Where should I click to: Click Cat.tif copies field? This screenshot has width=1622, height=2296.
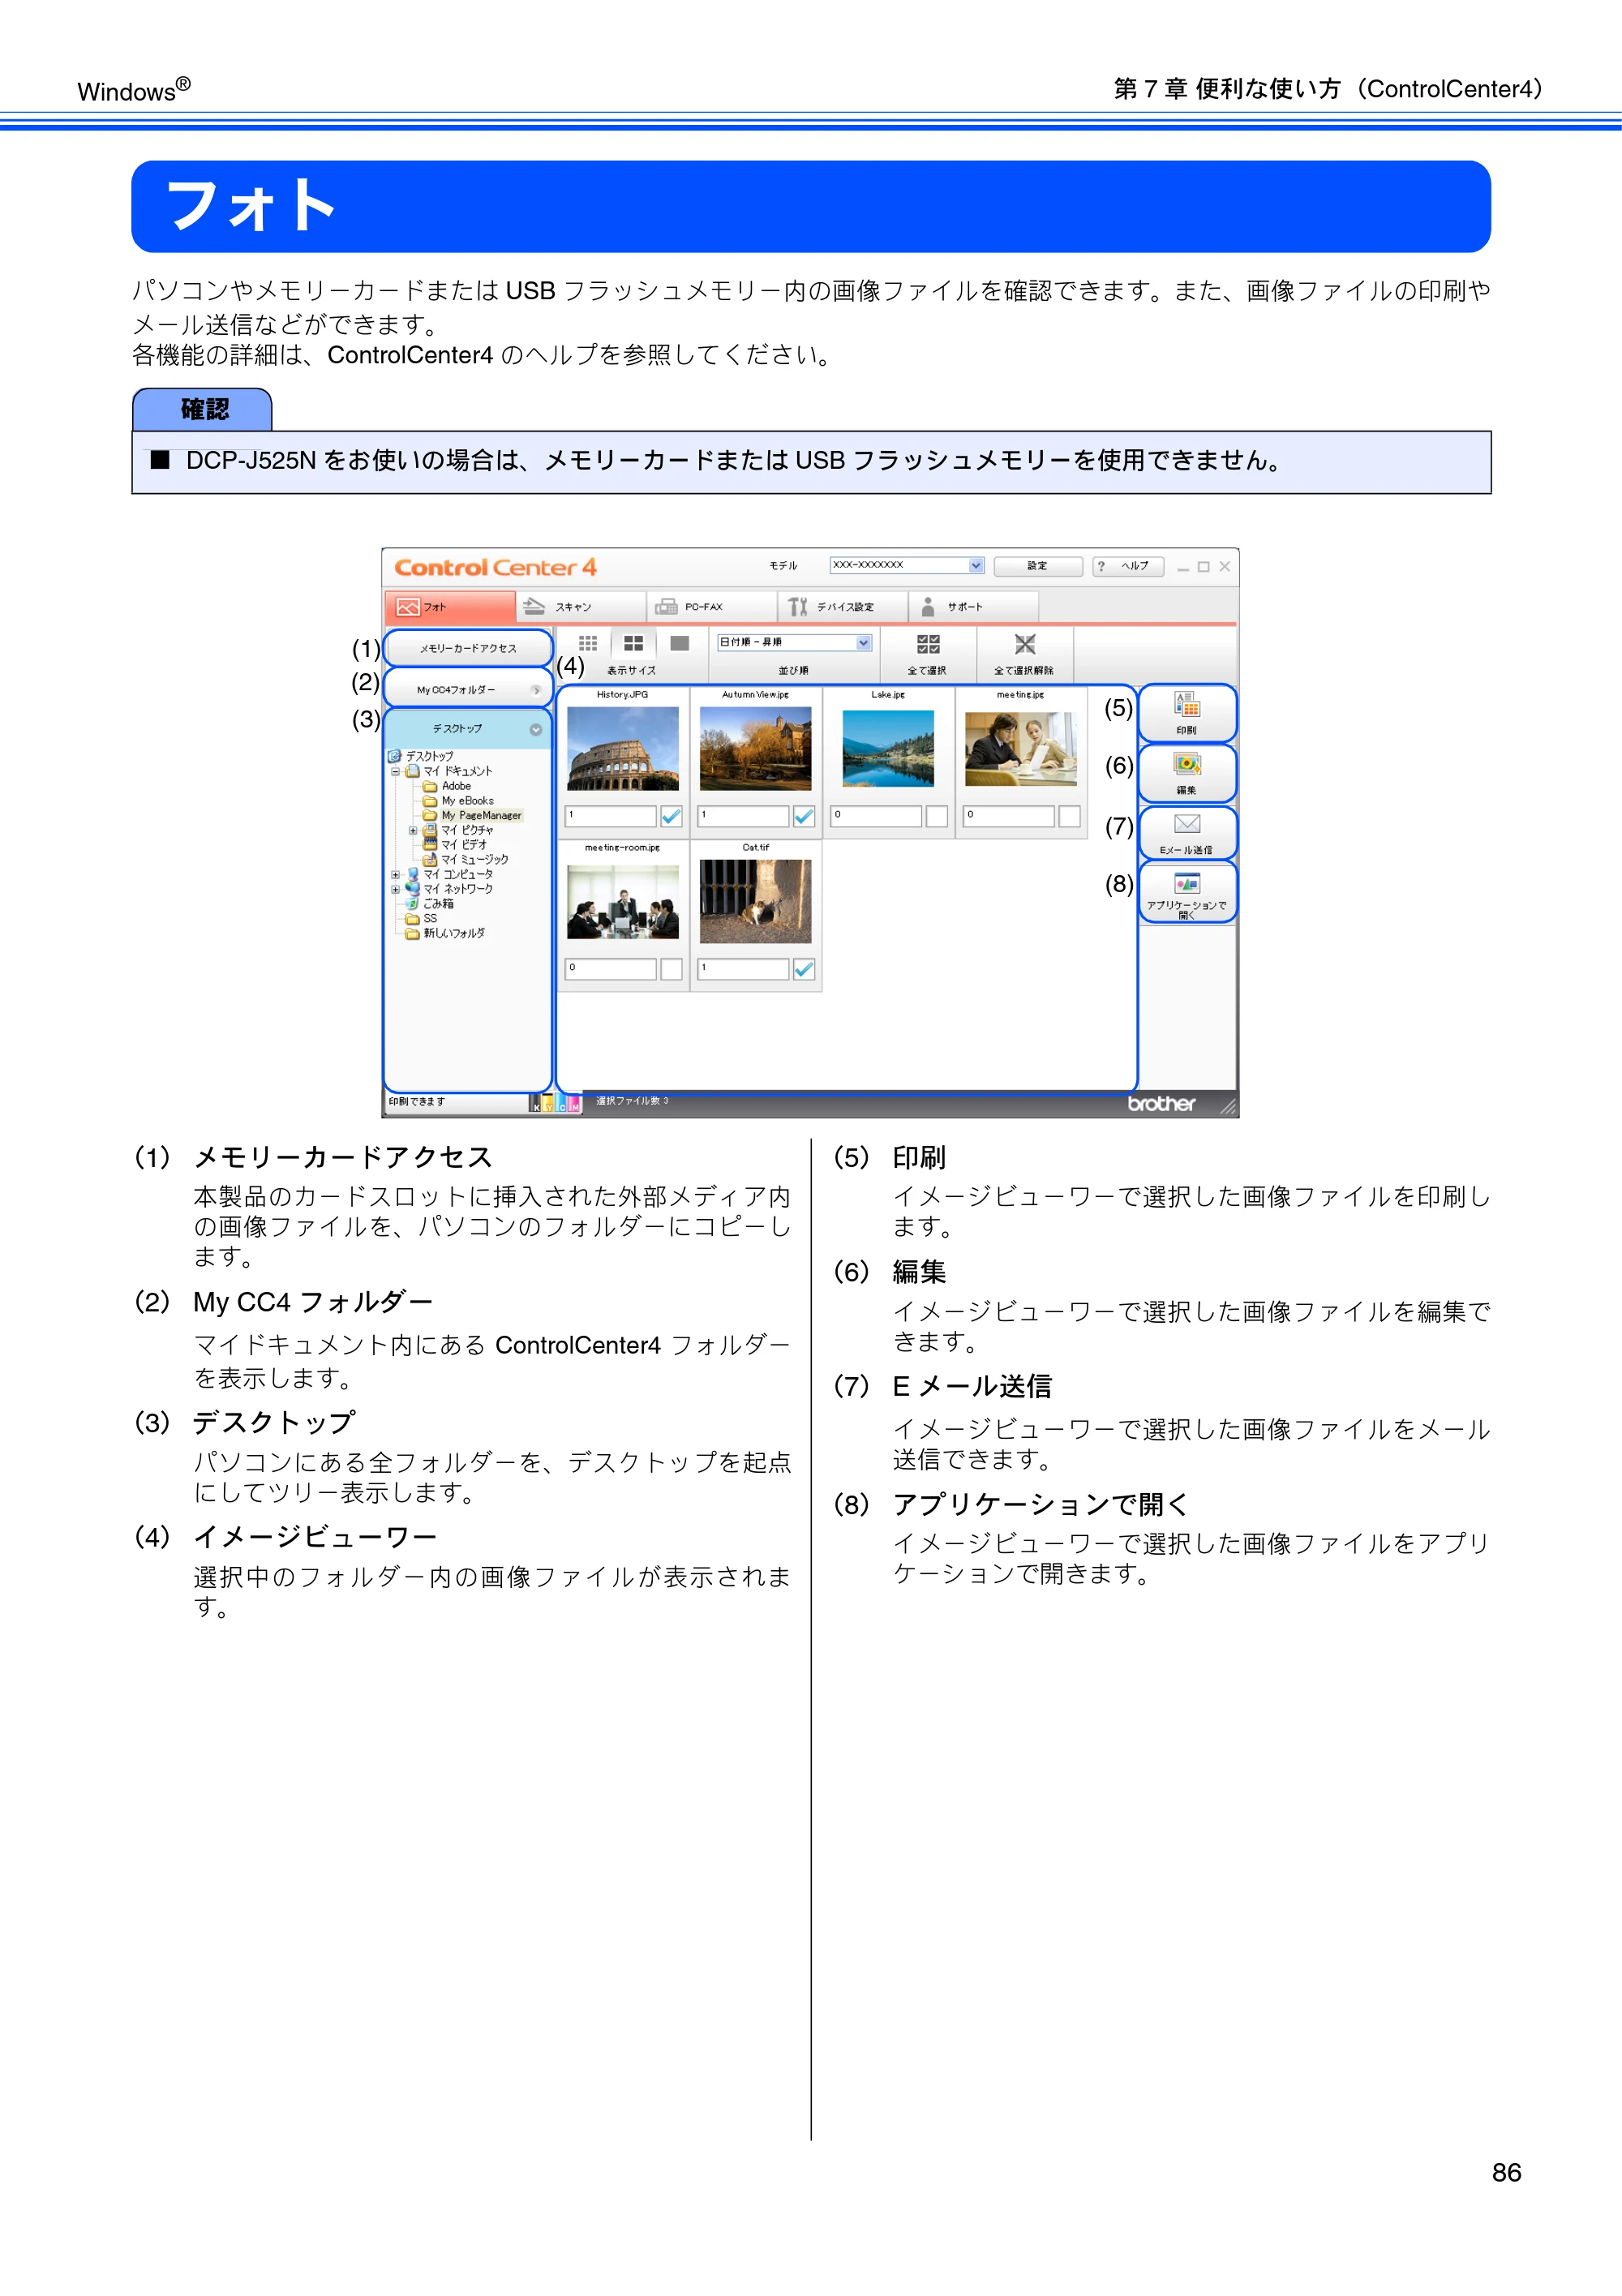[744, 969]
